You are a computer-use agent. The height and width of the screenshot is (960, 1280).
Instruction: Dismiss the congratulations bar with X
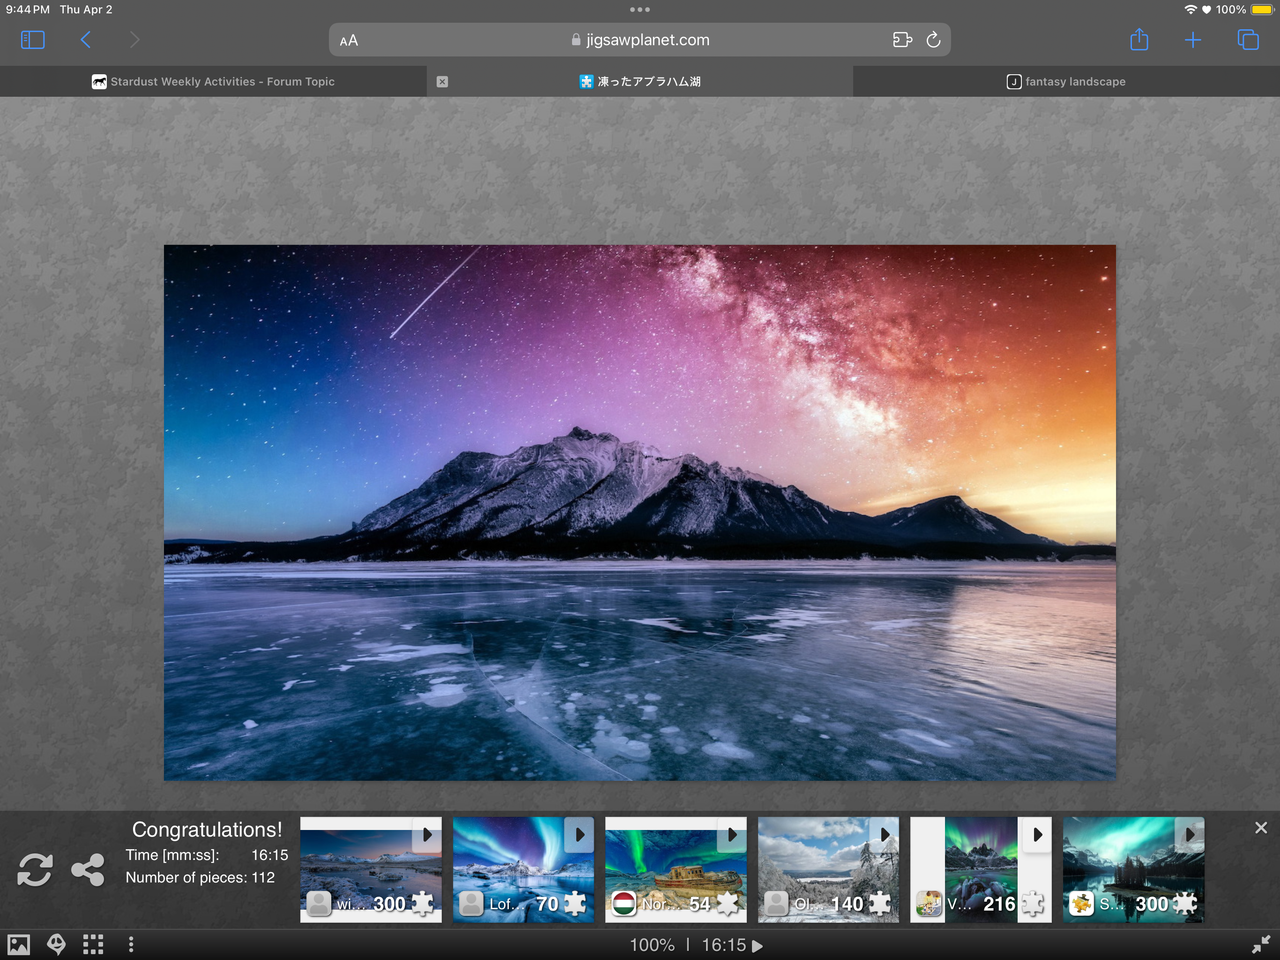coord(1261,828)
